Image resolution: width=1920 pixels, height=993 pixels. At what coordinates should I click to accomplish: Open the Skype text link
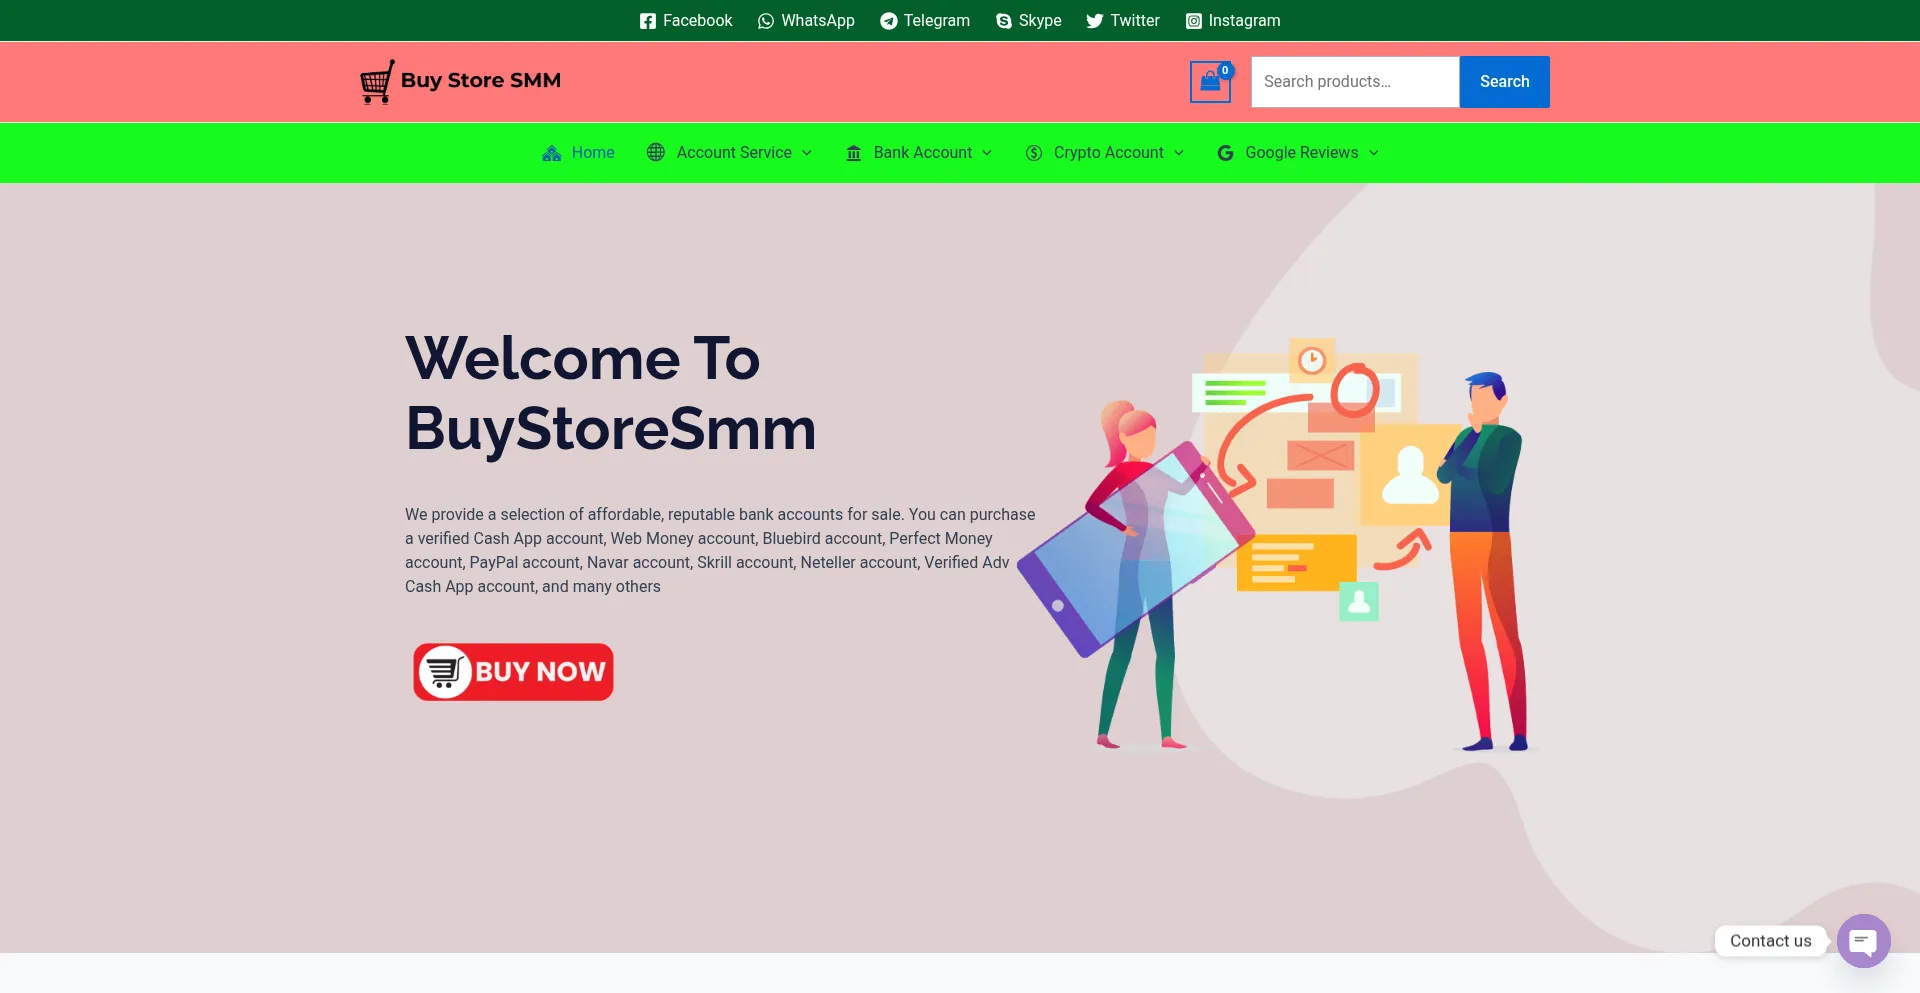pos(1040,21)
